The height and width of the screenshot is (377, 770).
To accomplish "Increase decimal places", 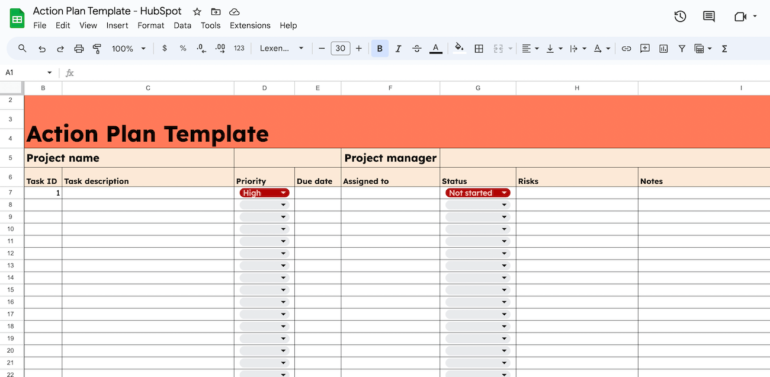I will pos(220,49).
